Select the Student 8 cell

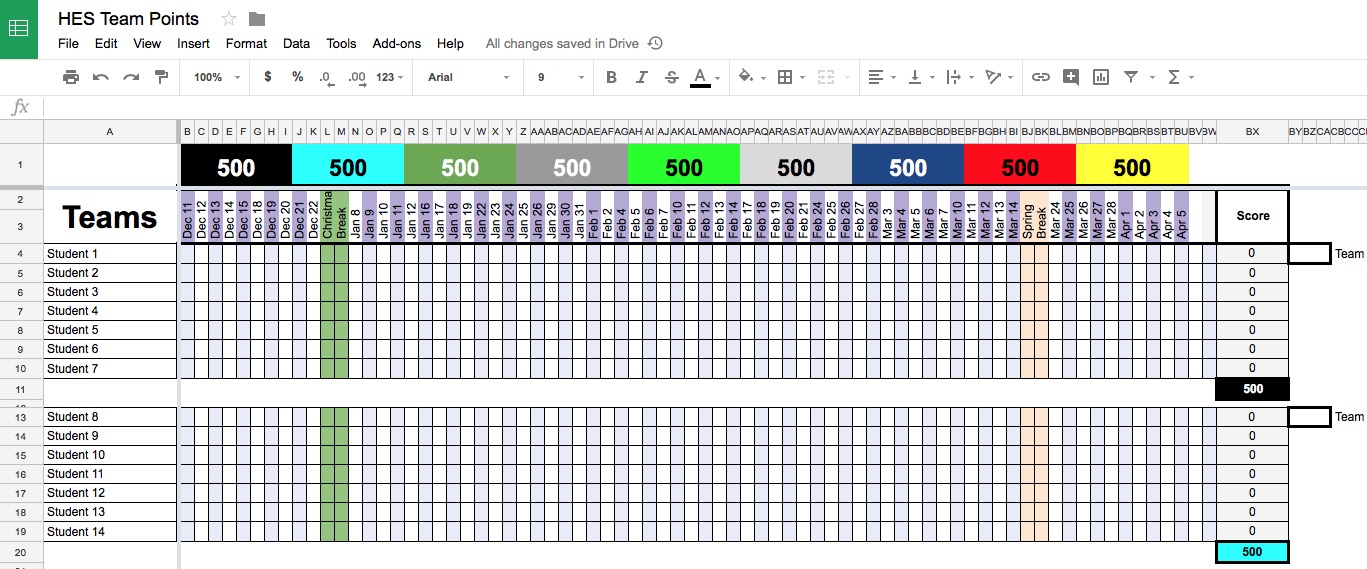tap(110, 417)
